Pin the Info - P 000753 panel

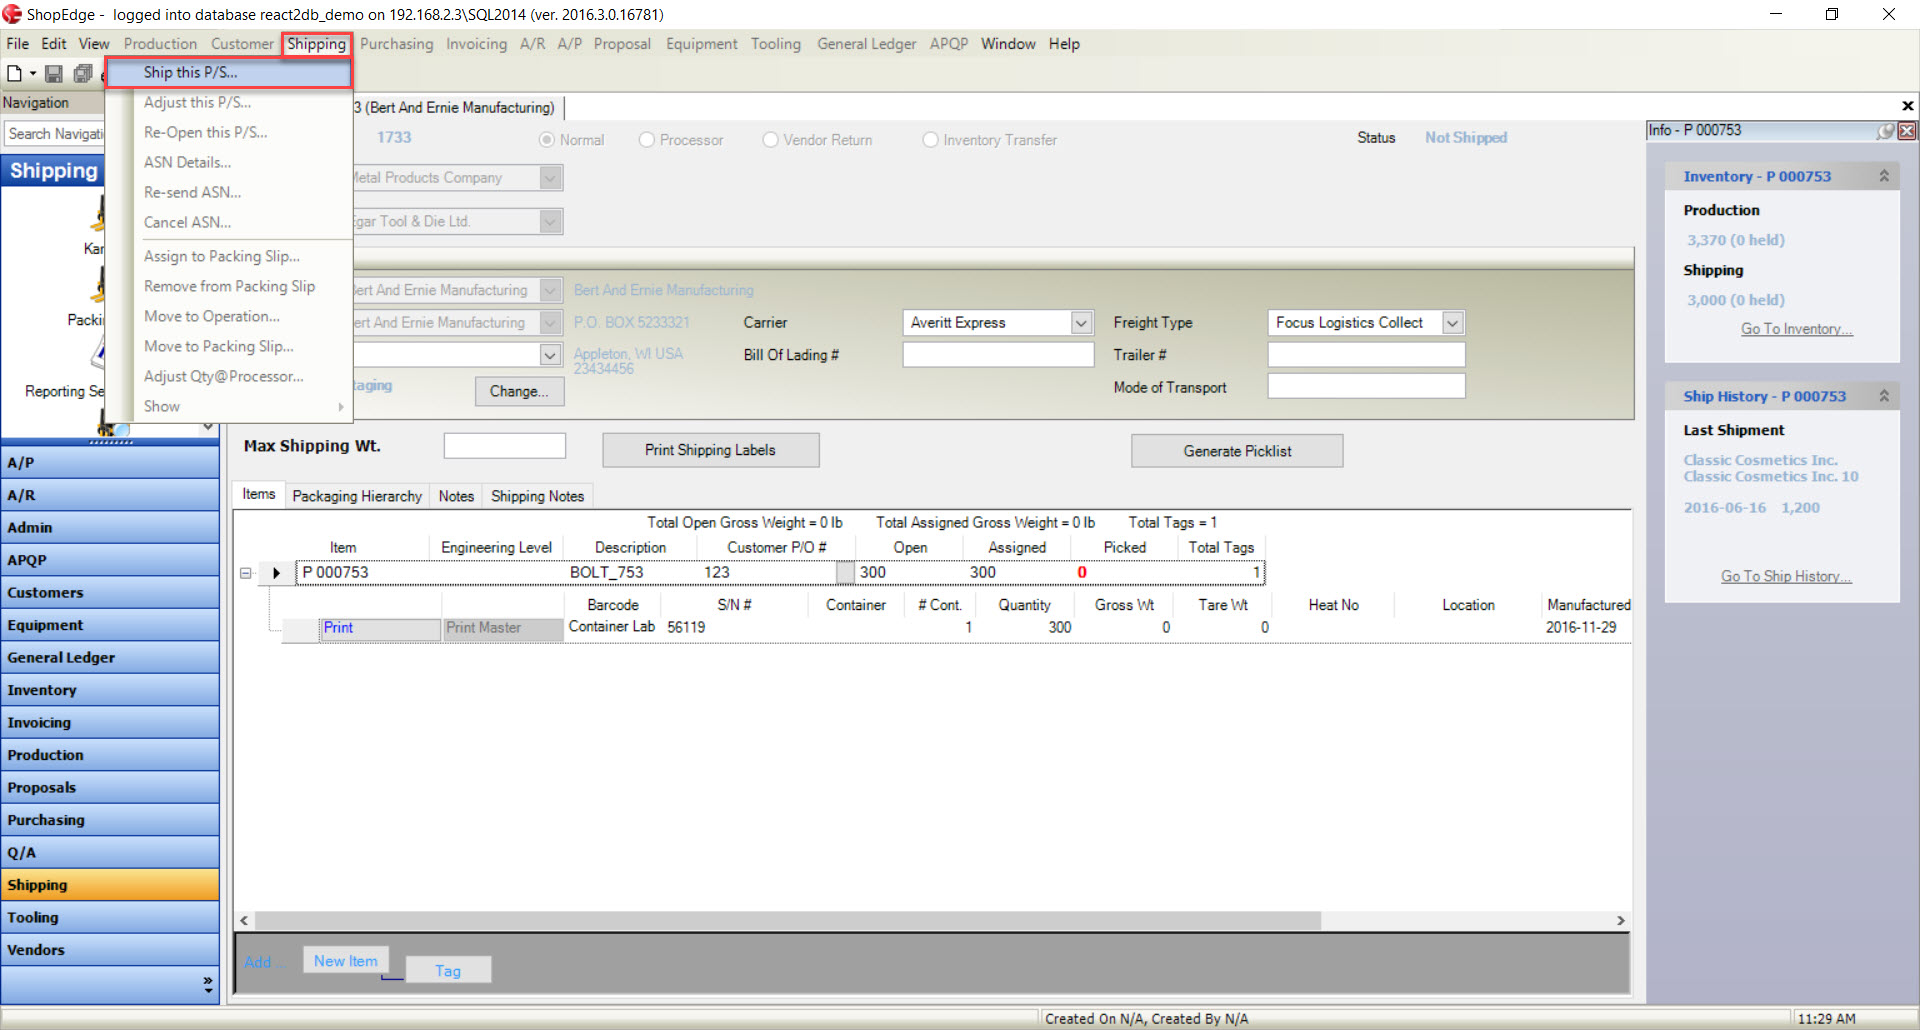coord(1885,131)
